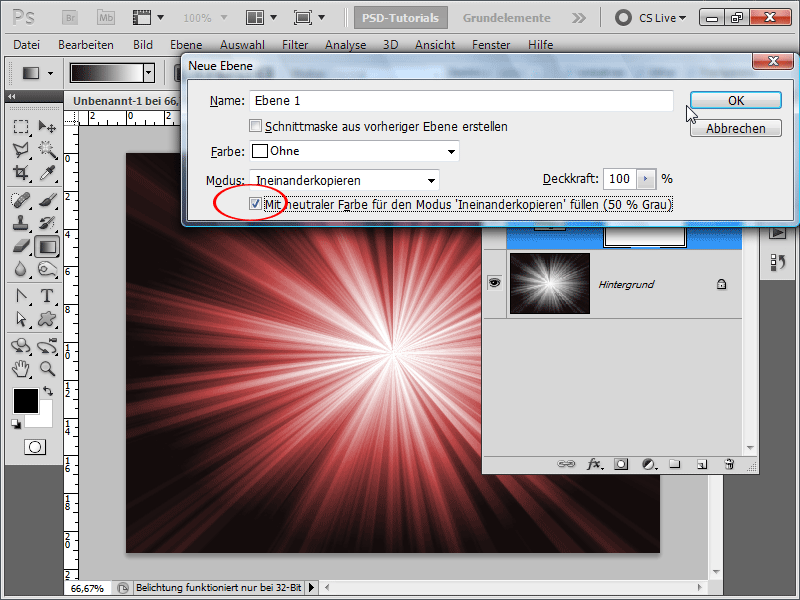
Task: Launch Mini Bridge from application bar
Action: click(x=106, y=18)
